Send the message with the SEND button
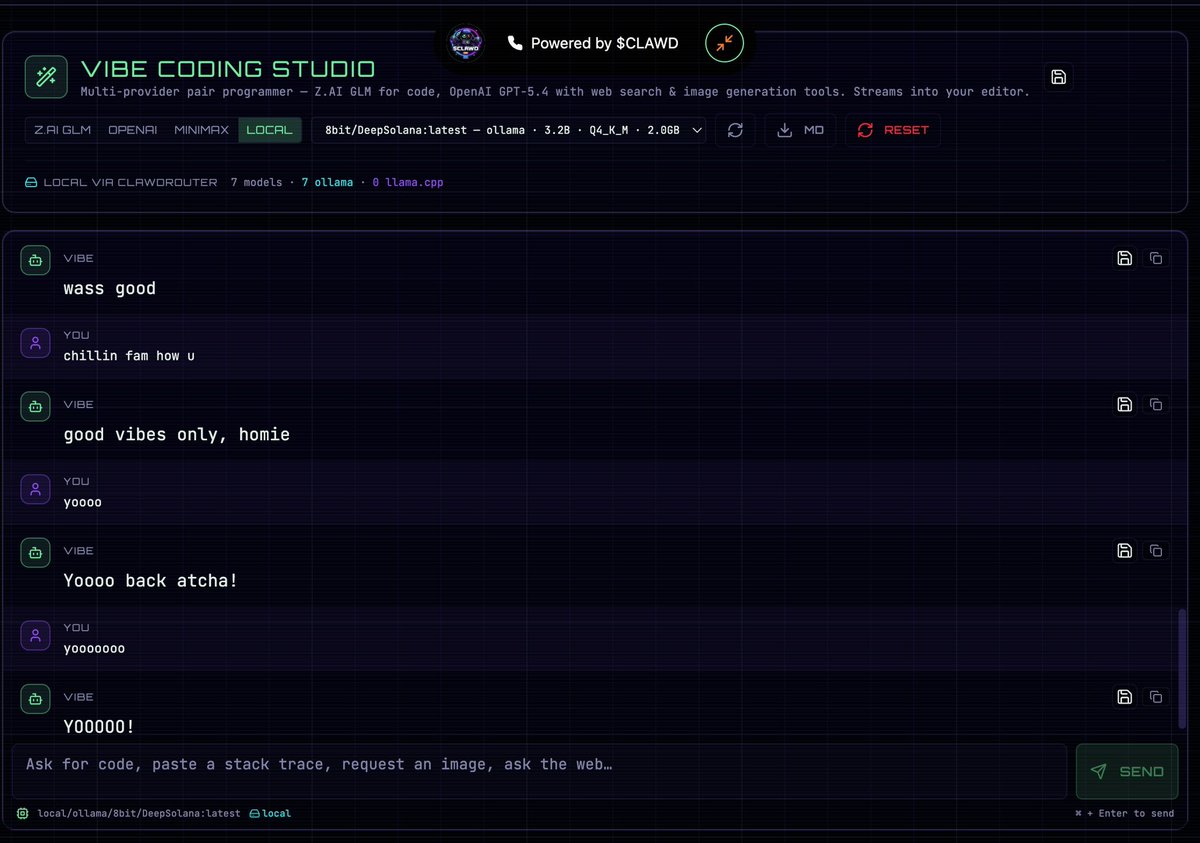Screen dimensions: 1200x843 [1127, 771]
